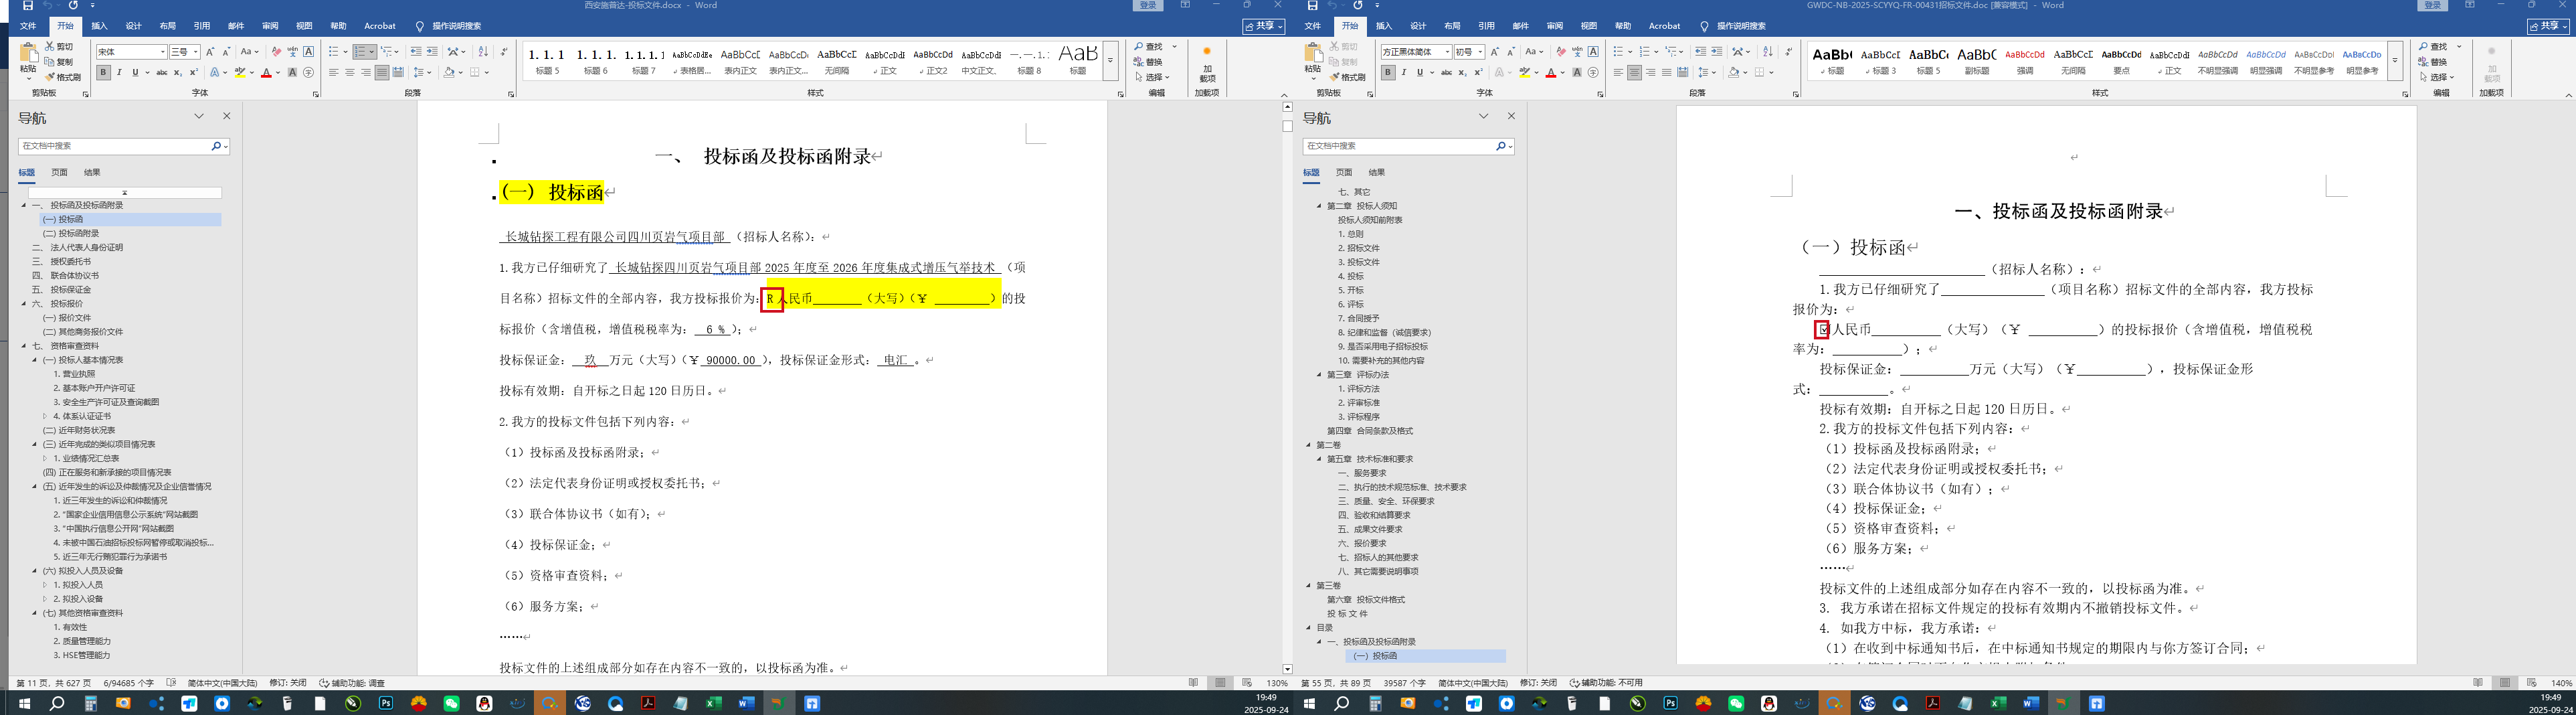2576x715 pixels.
Task: Toggle Italic in the left window
Action: [119, 73]
